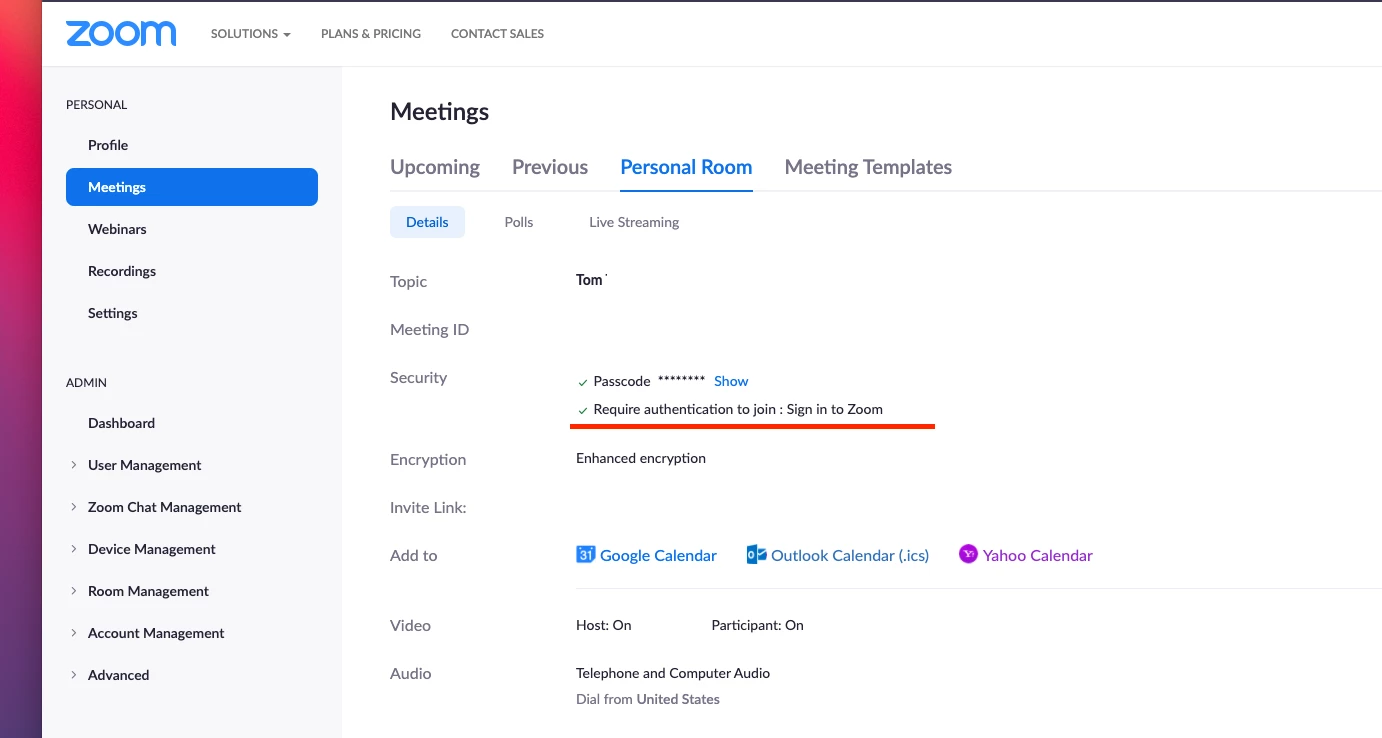
Task: Download Outlook Calendar (.ics) file
Action: point(850,555)
